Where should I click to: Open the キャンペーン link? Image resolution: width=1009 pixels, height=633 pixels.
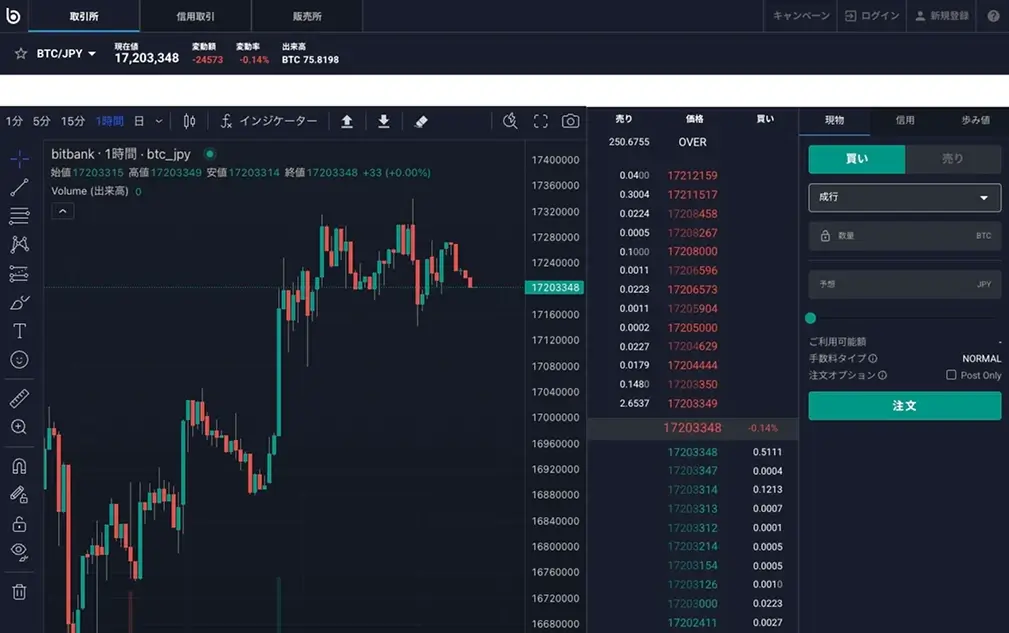801,15
